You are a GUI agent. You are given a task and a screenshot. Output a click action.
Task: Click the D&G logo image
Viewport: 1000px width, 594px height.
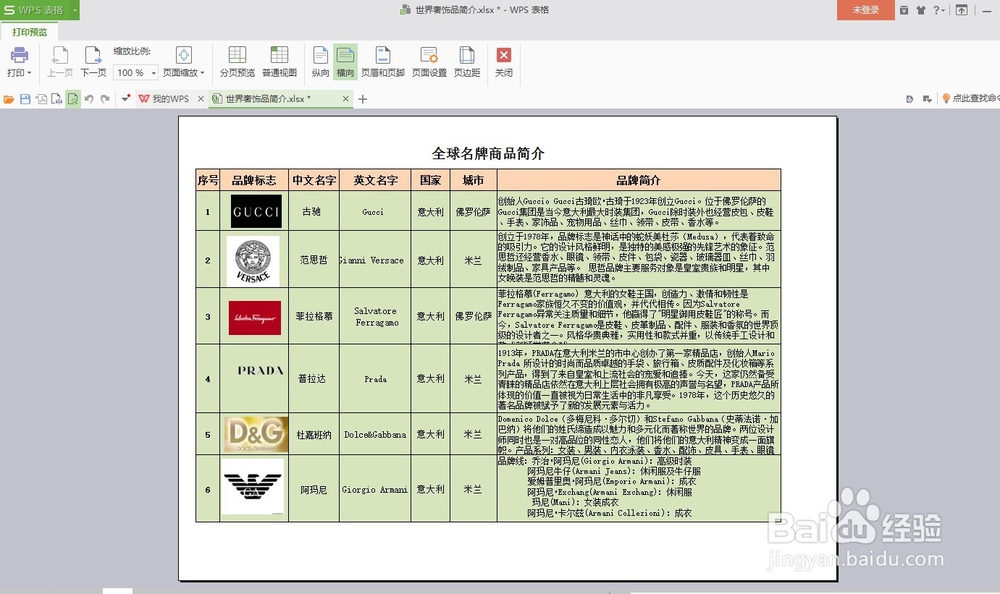pyautogui.click(x=256, y=434)
